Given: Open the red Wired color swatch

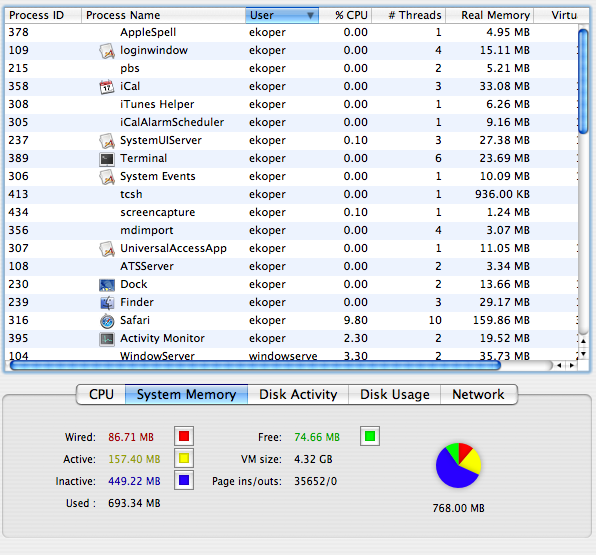Looking at the screenshot, I should pos(184,436).
